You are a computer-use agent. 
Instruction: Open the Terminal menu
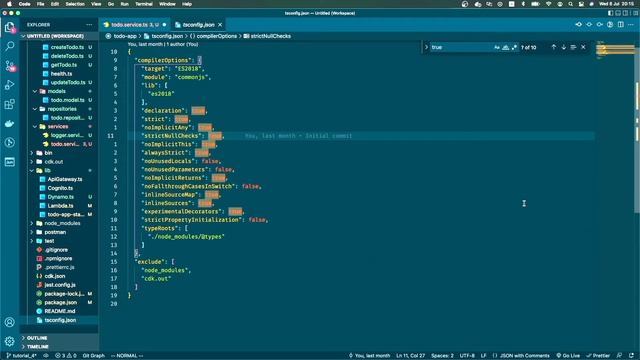point(144,4)
